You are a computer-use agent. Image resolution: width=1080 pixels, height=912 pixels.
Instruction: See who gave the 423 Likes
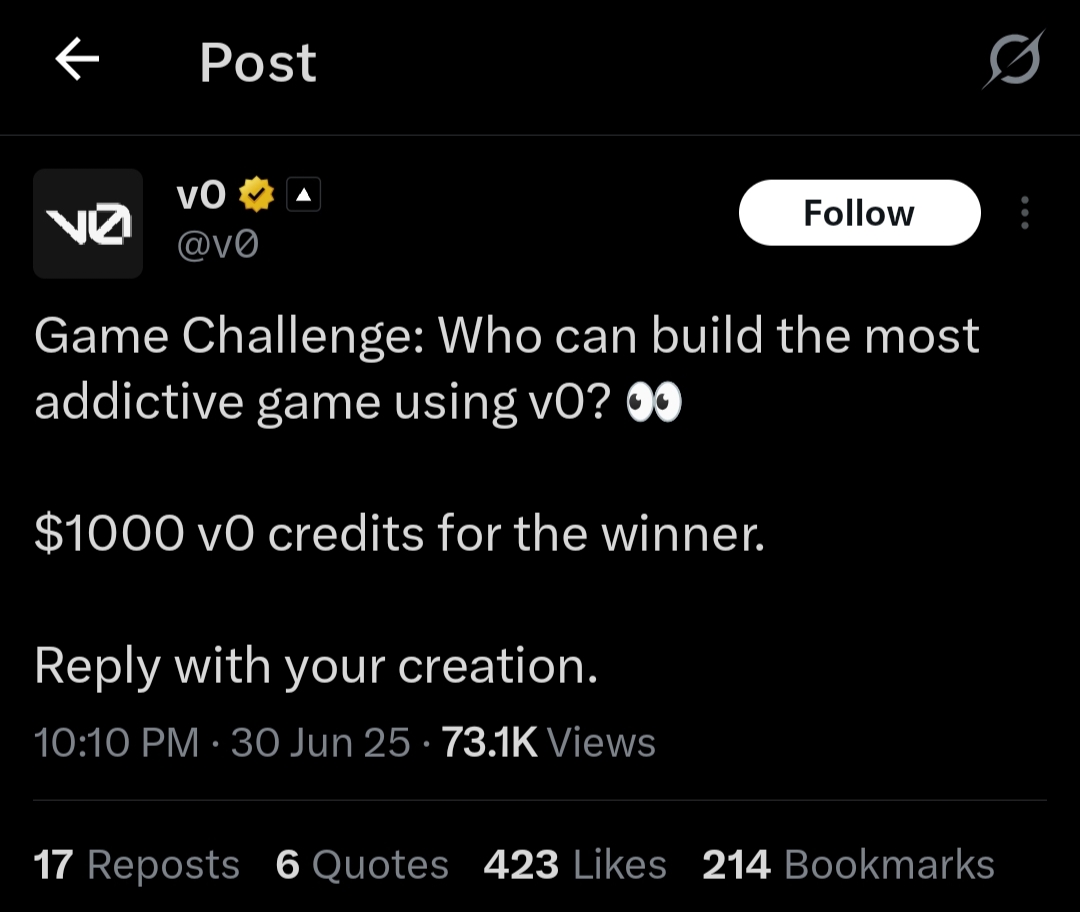click(575, 865)
